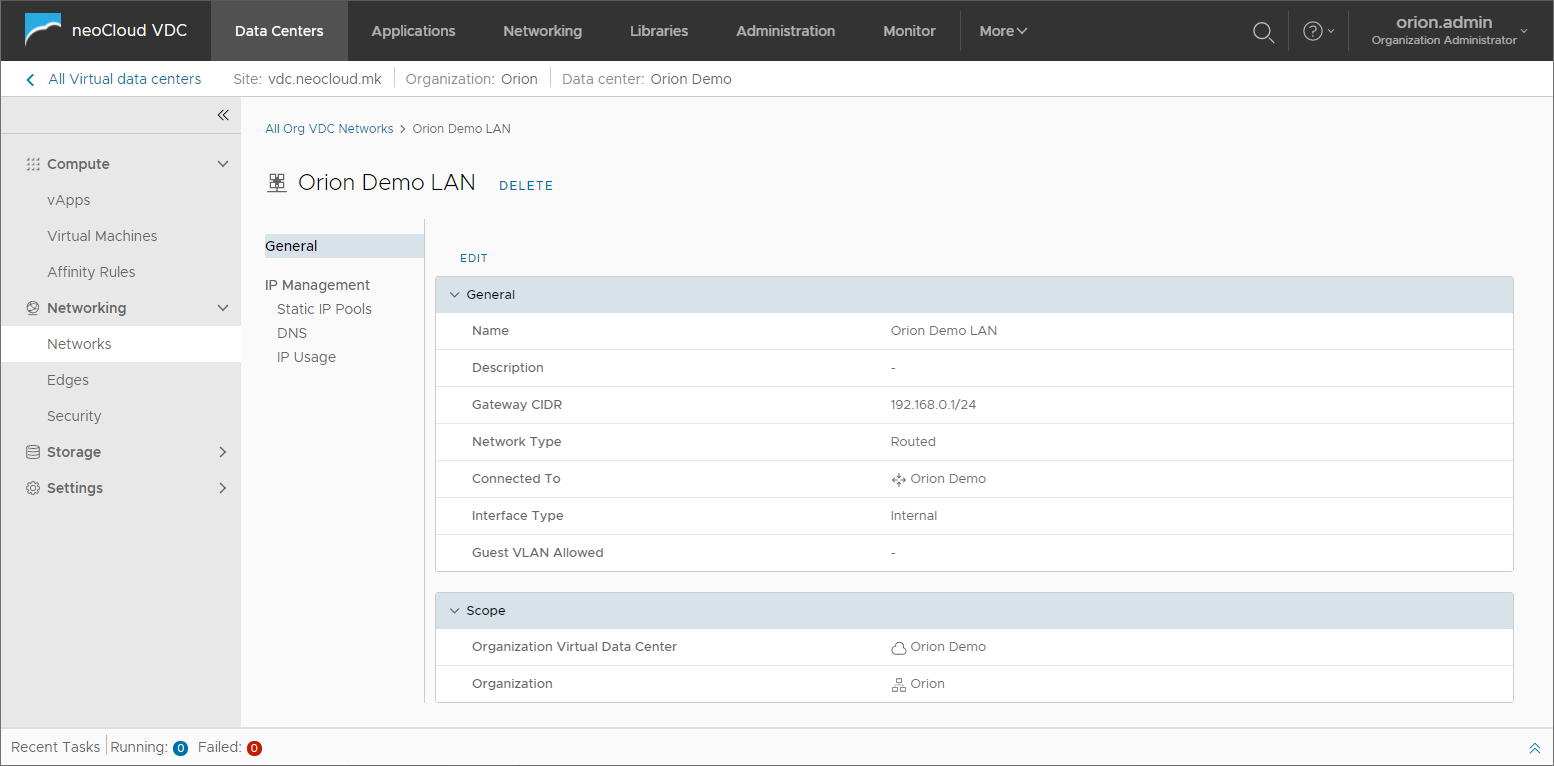Click the Guest VLAN Allowed label

538,553
